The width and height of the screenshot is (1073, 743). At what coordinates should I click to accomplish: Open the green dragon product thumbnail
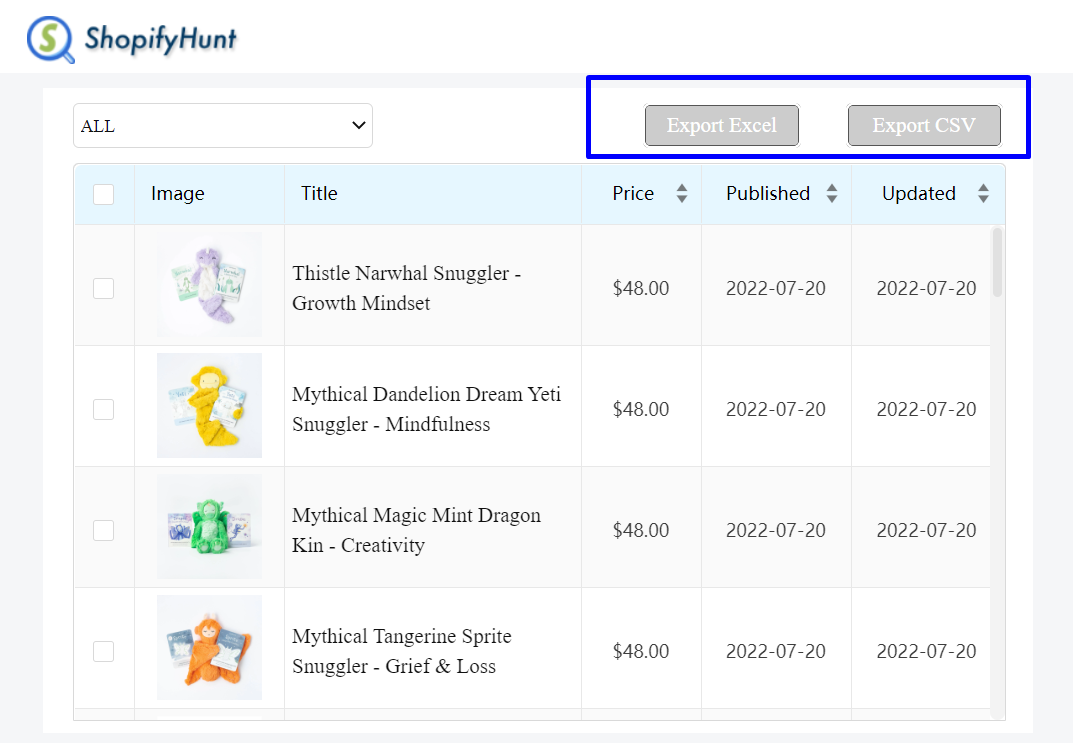[209, 527]
